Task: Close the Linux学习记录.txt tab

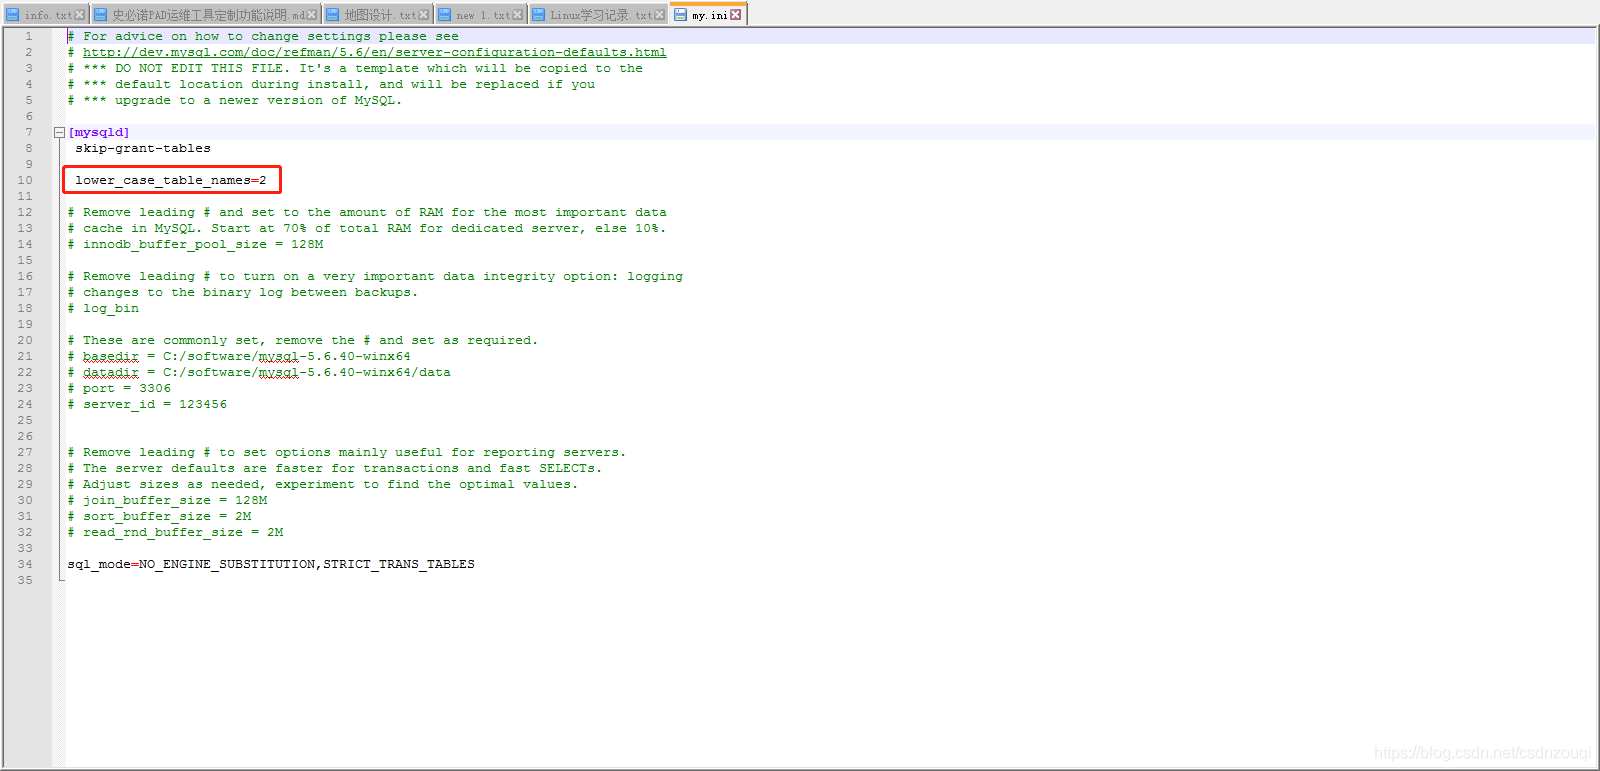Action: tap(659, 15)
